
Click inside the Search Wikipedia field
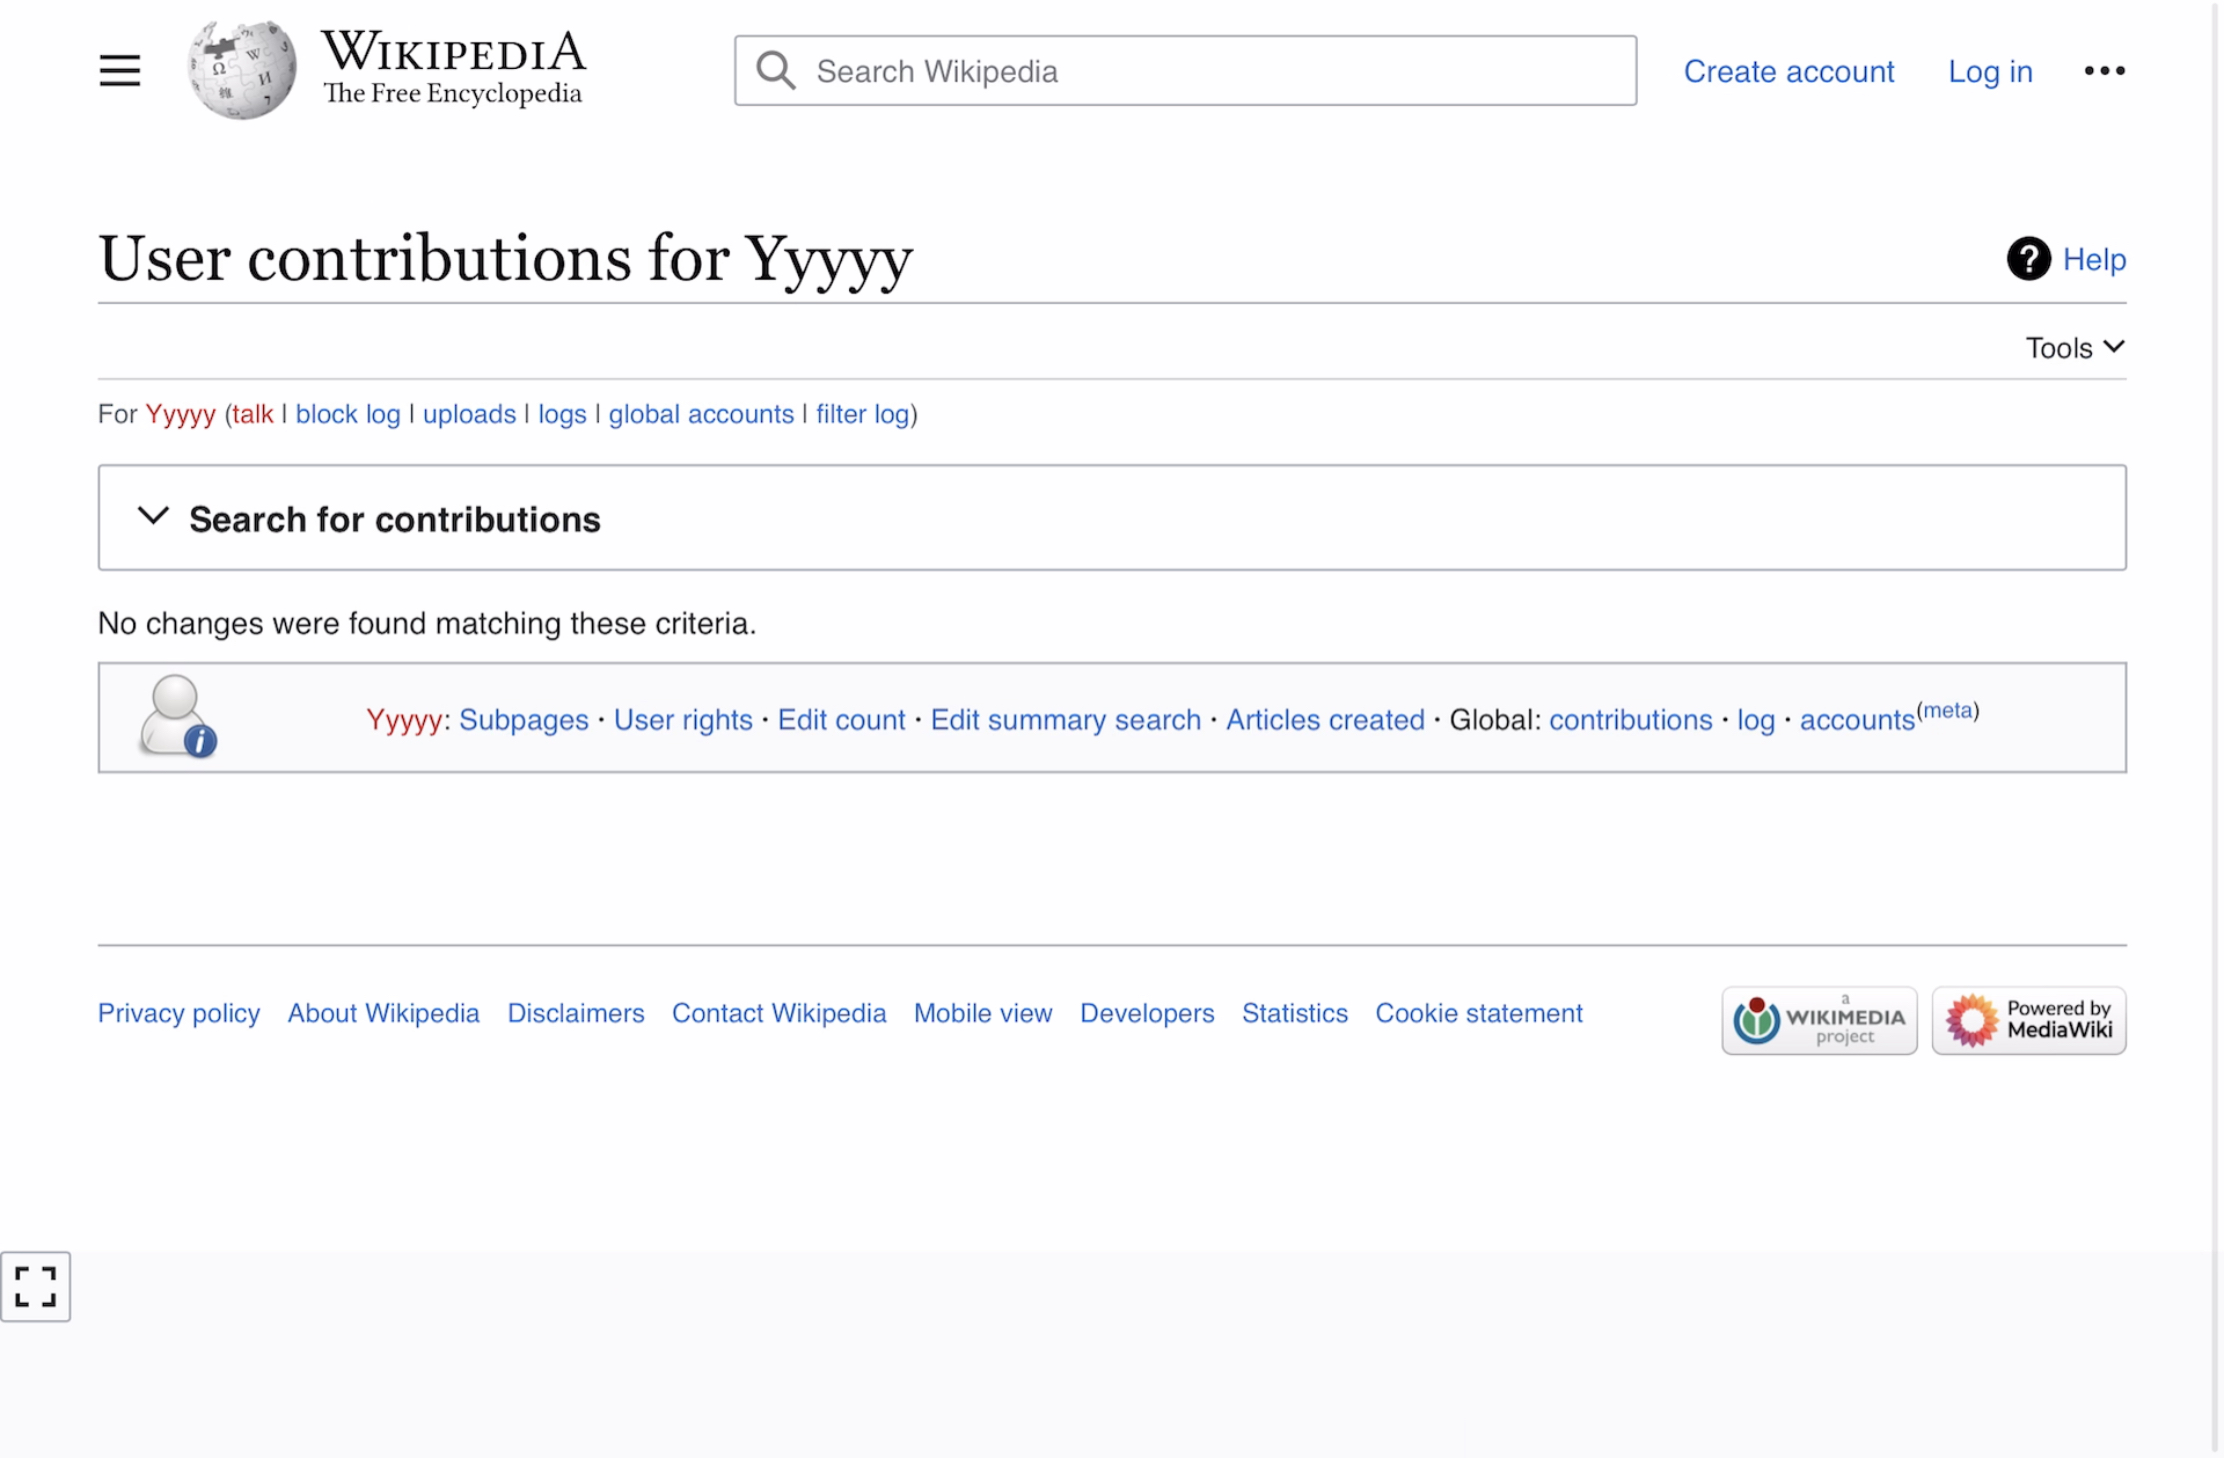(x=1185, y=71)
